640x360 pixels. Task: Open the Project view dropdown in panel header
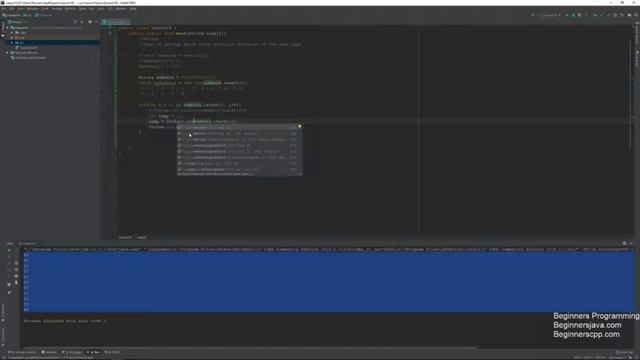click(x=17, y=22)
